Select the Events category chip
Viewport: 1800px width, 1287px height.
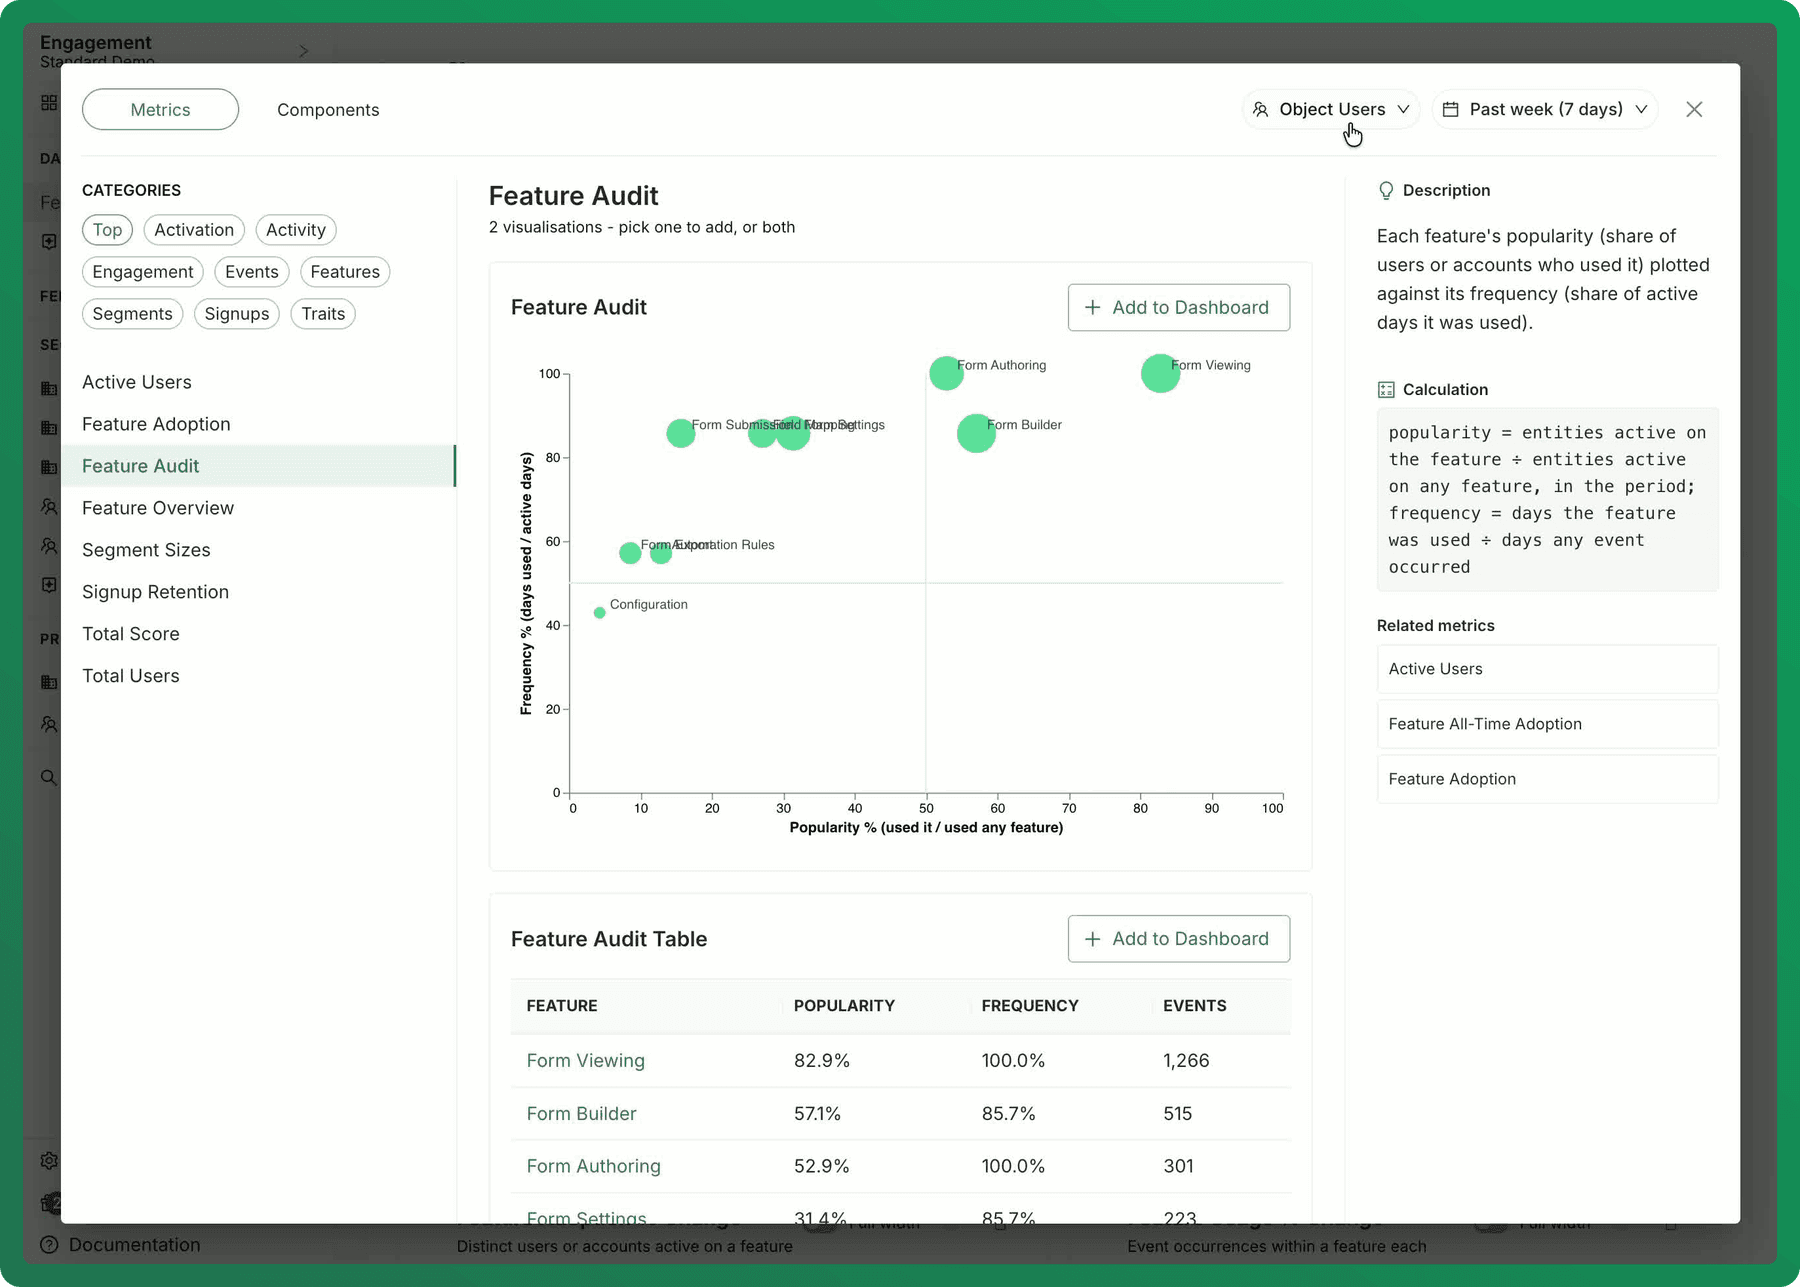(252, 272)
